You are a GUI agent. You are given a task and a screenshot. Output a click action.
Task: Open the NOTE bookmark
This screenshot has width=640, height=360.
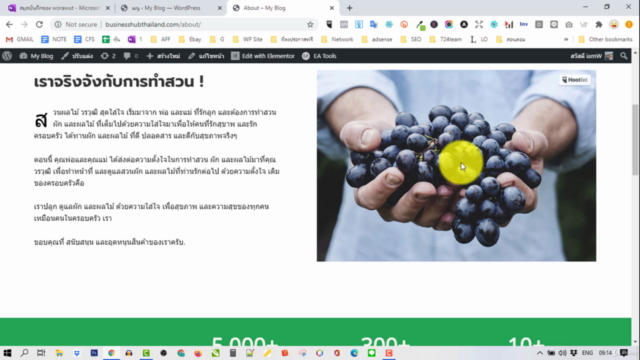coord(54,39)
